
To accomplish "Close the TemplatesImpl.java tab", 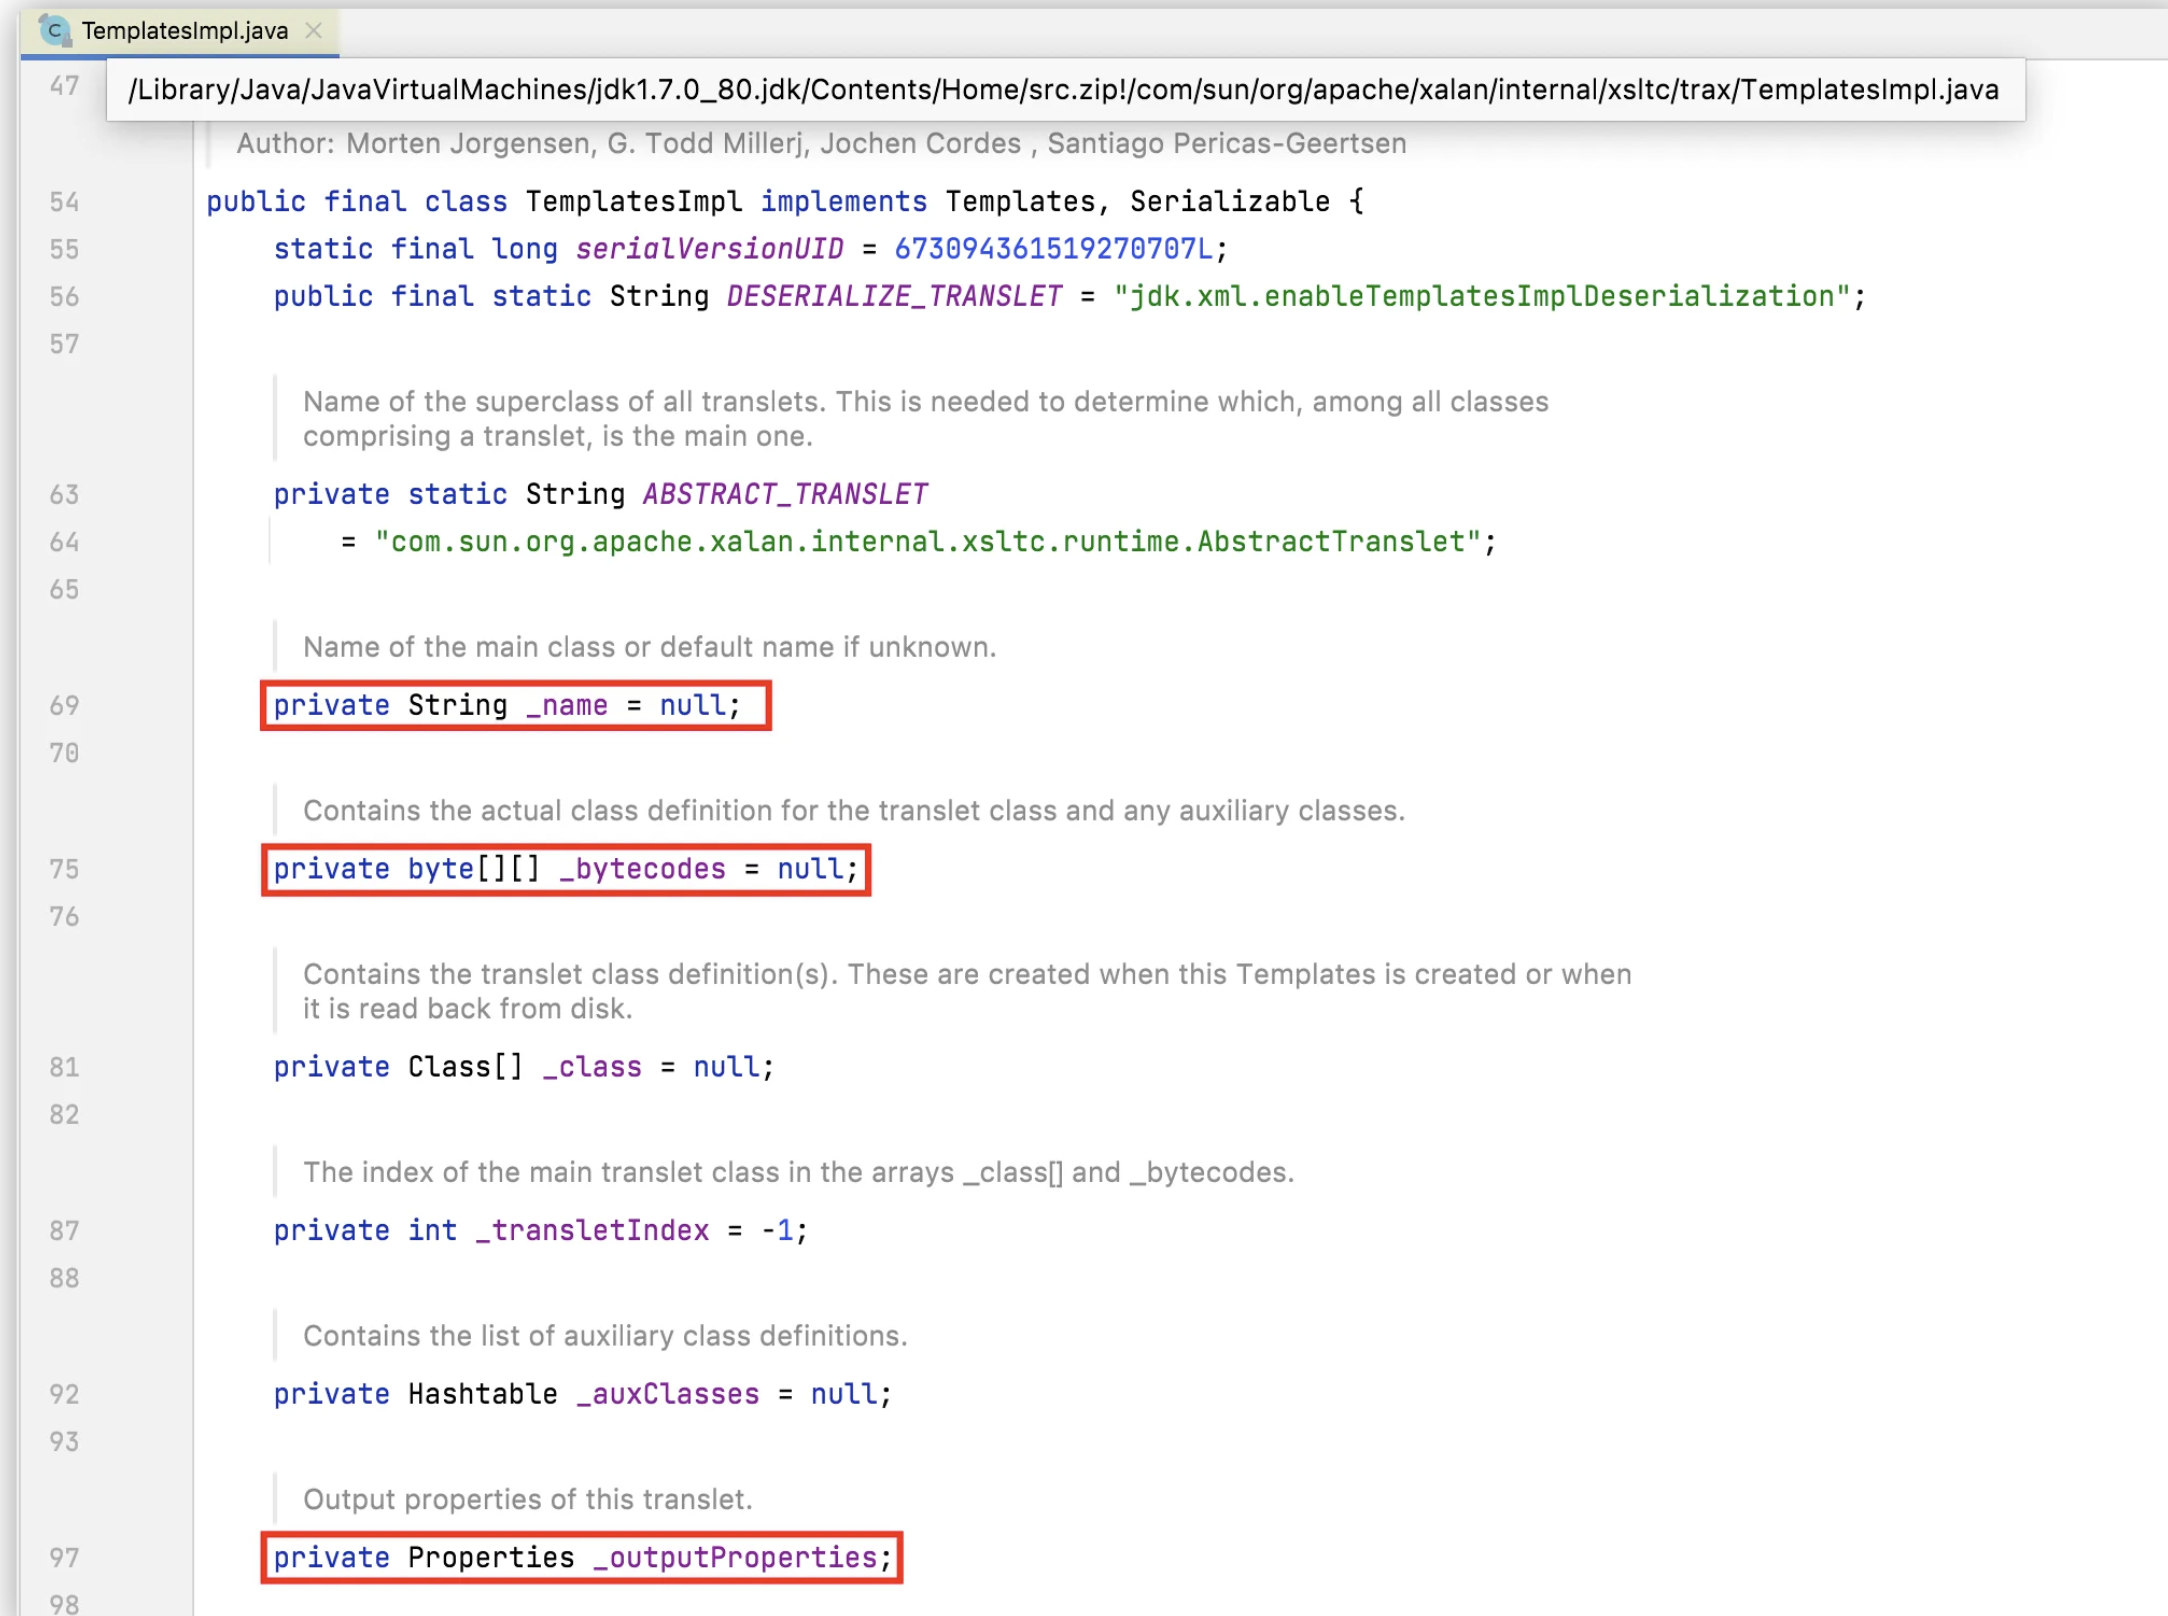I will tap(314, 31).
